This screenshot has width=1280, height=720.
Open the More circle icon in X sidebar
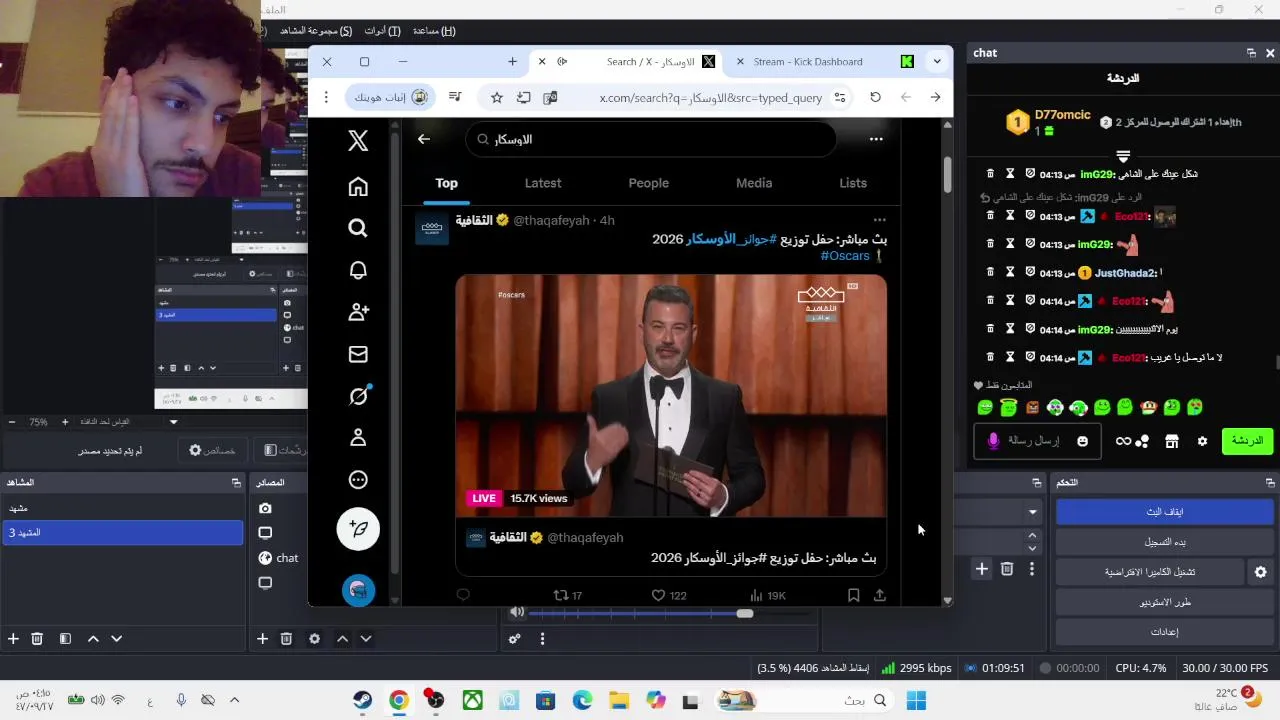point(358,480)
